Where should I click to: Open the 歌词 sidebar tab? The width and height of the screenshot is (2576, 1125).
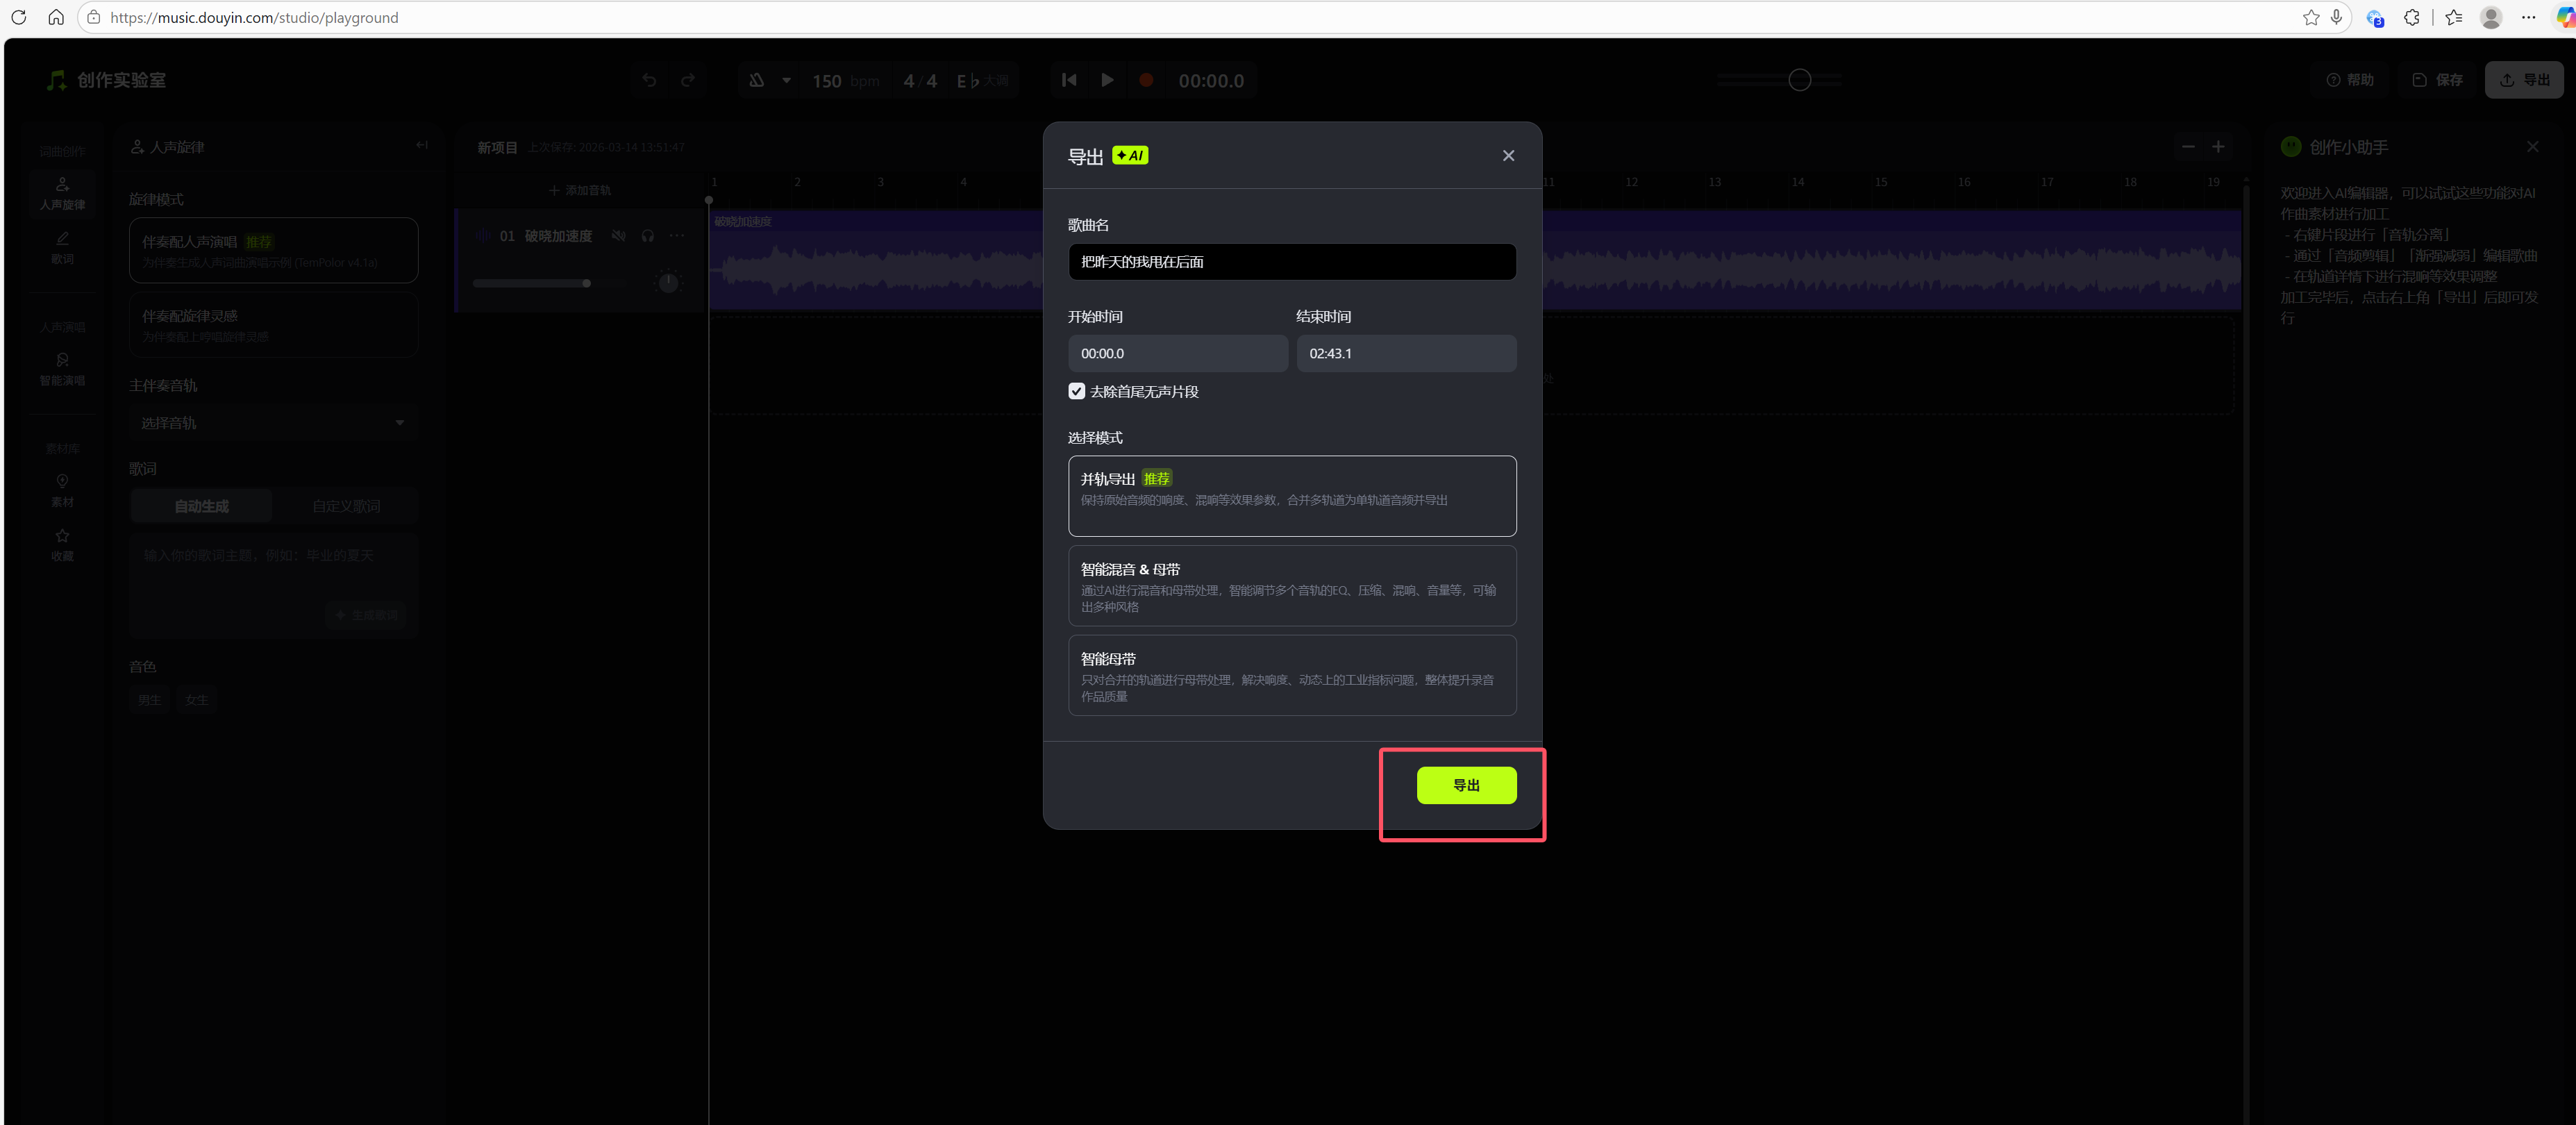pyautogui.click(x=62, y=247)
